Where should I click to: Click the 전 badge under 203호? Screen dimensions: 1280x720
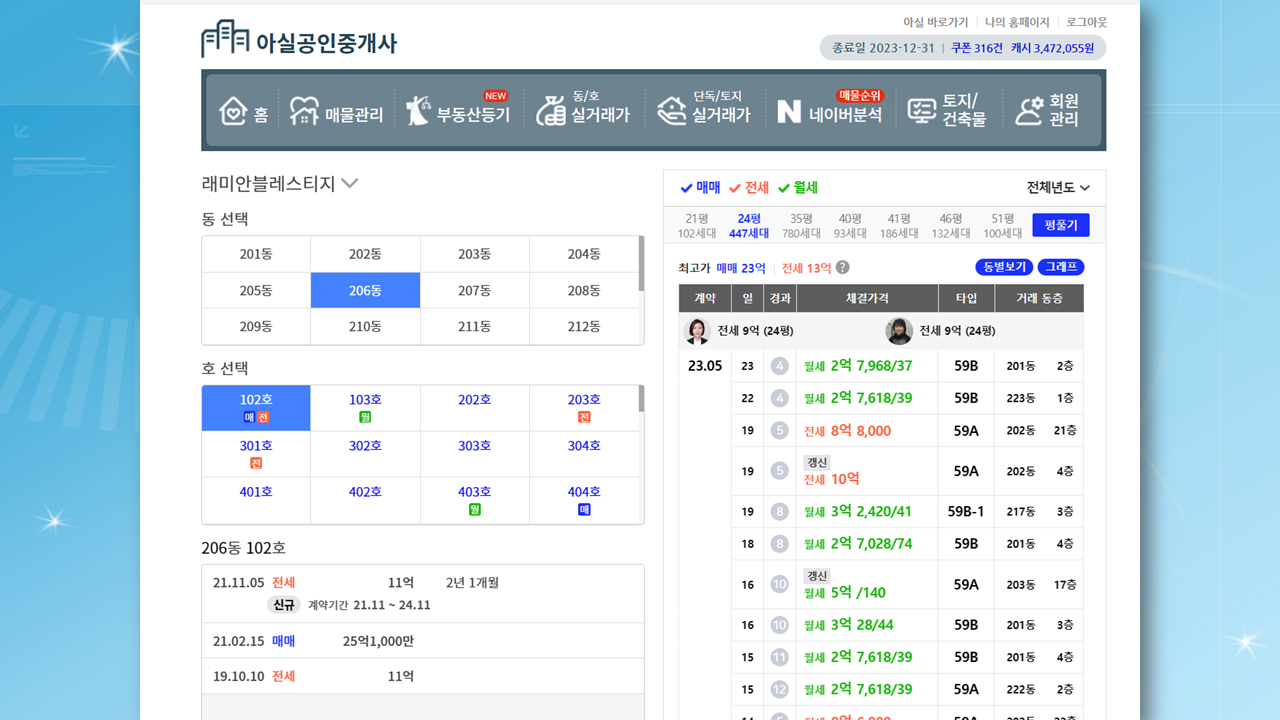[584, 417]
